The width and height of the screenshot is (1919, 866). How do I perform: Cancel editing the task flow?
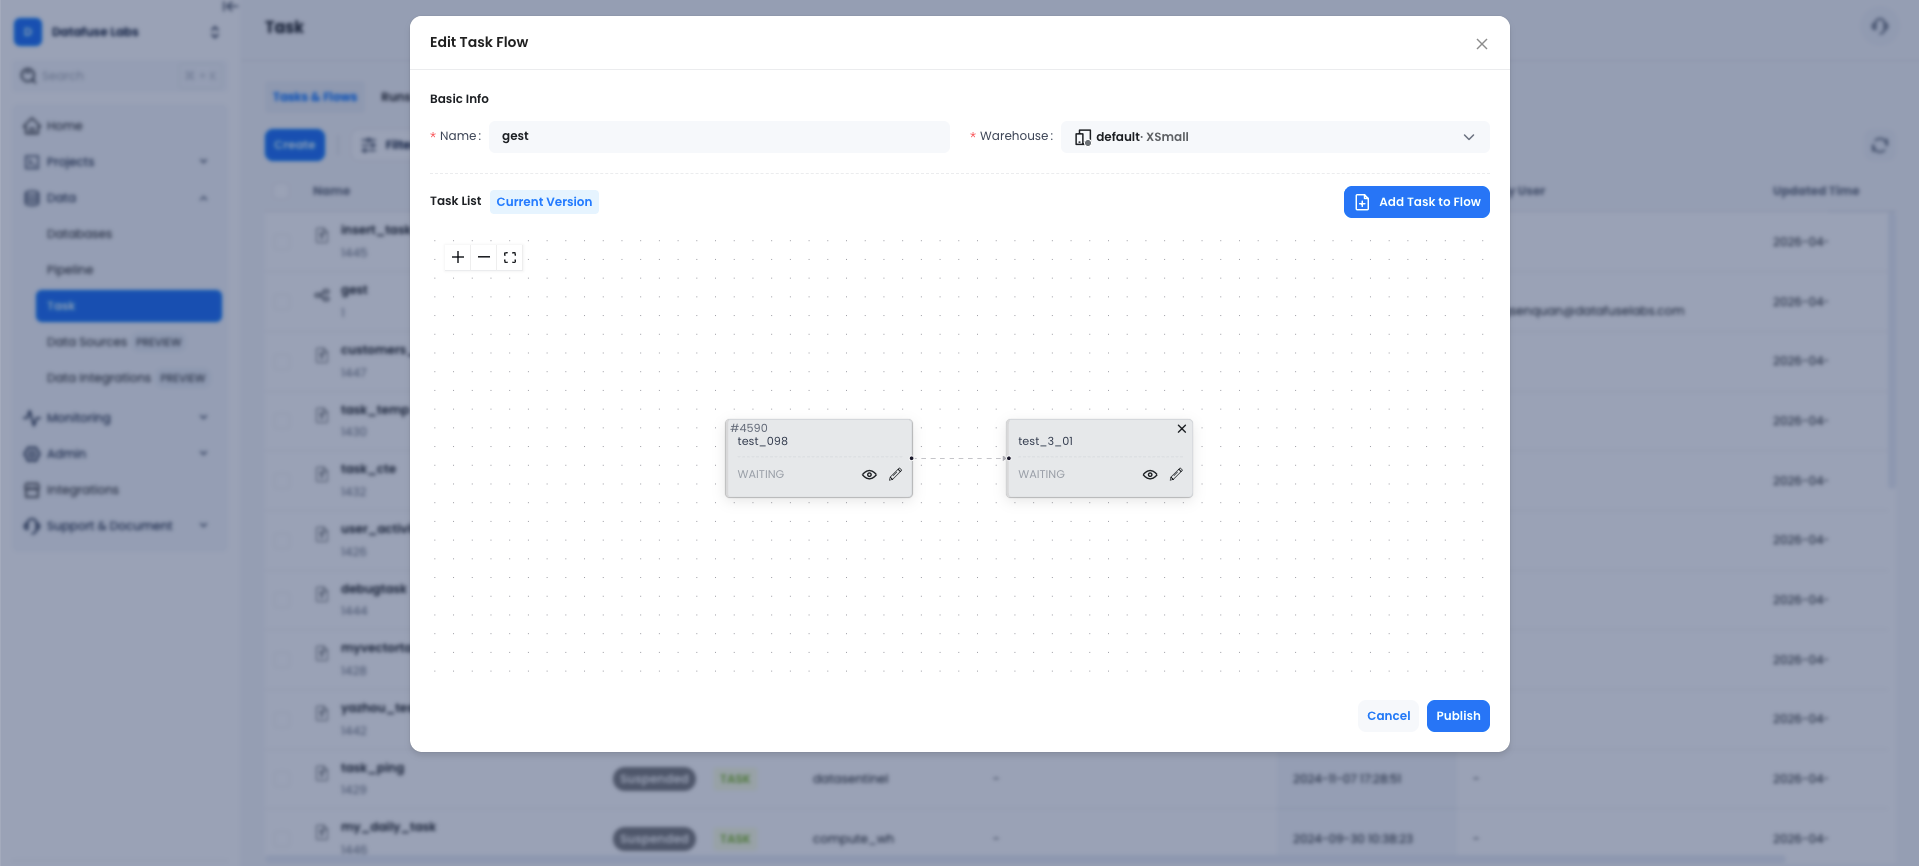pos(1388,716)
